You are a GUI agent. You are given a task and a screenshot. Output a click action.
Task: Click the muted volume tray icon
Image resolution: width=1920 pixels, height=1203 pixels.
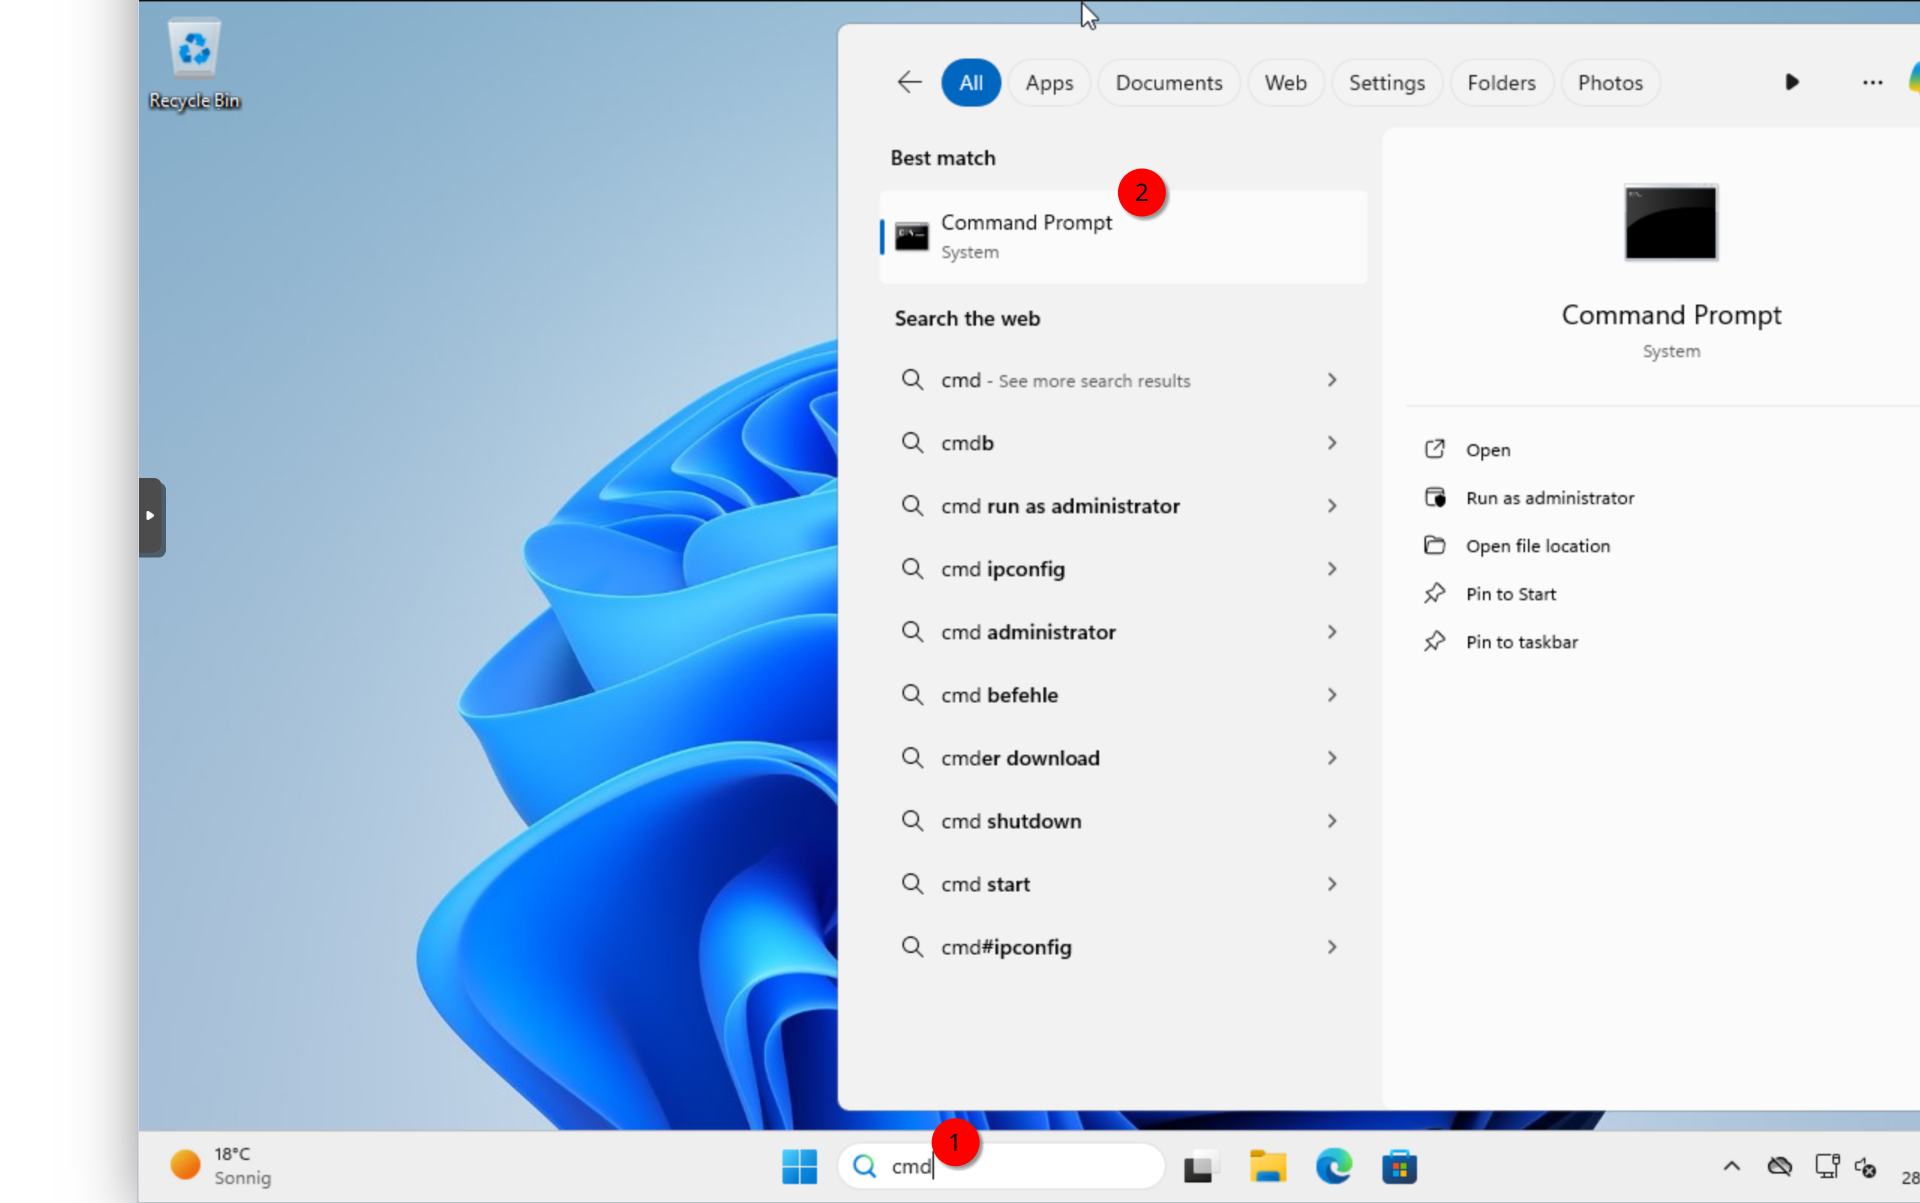(x=1866, y=1166)
